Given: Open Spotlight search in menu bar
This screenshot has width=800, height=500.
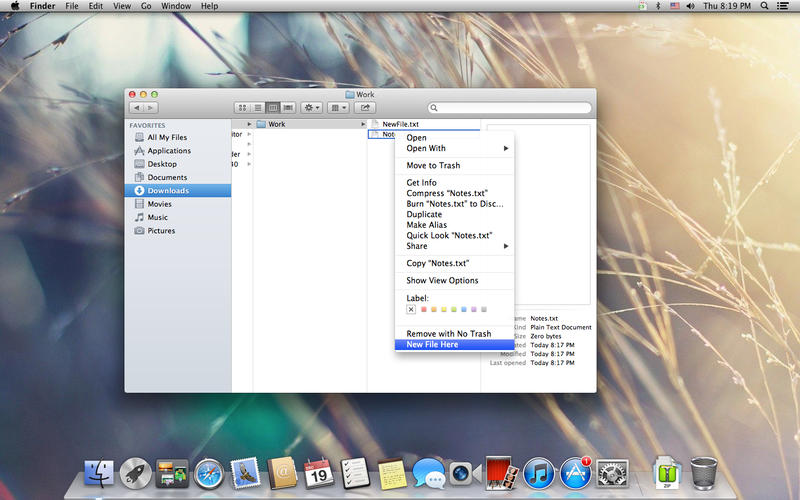Looking at the screenshot, I should (764, 6).
